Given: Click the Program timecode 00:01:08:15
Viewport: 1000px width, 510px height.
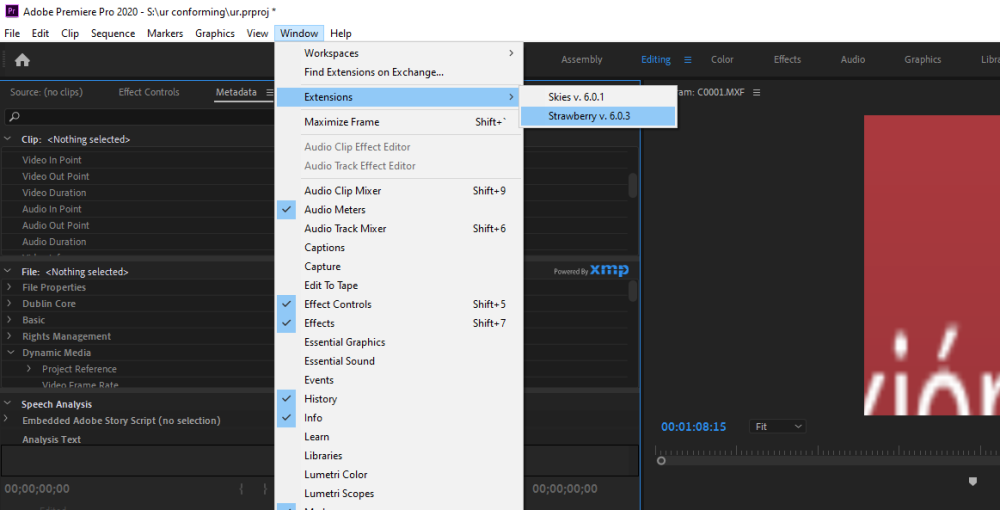Looking at the screenshot, I should pos(693,426).
